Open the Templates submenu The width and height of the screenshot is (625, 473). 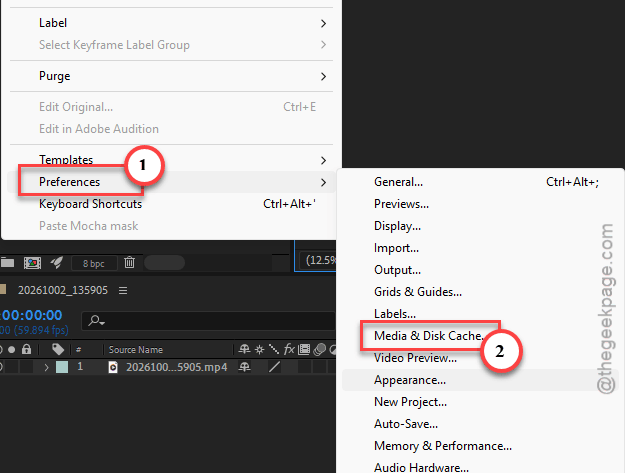pyautogui.click(x=171, y=160)
